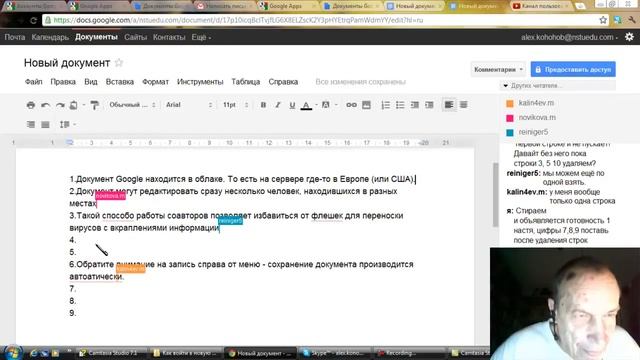Click the orange swatch for kalin4ev.m
The width and height of the screenshot is (640, 360).
pos(510,104)
